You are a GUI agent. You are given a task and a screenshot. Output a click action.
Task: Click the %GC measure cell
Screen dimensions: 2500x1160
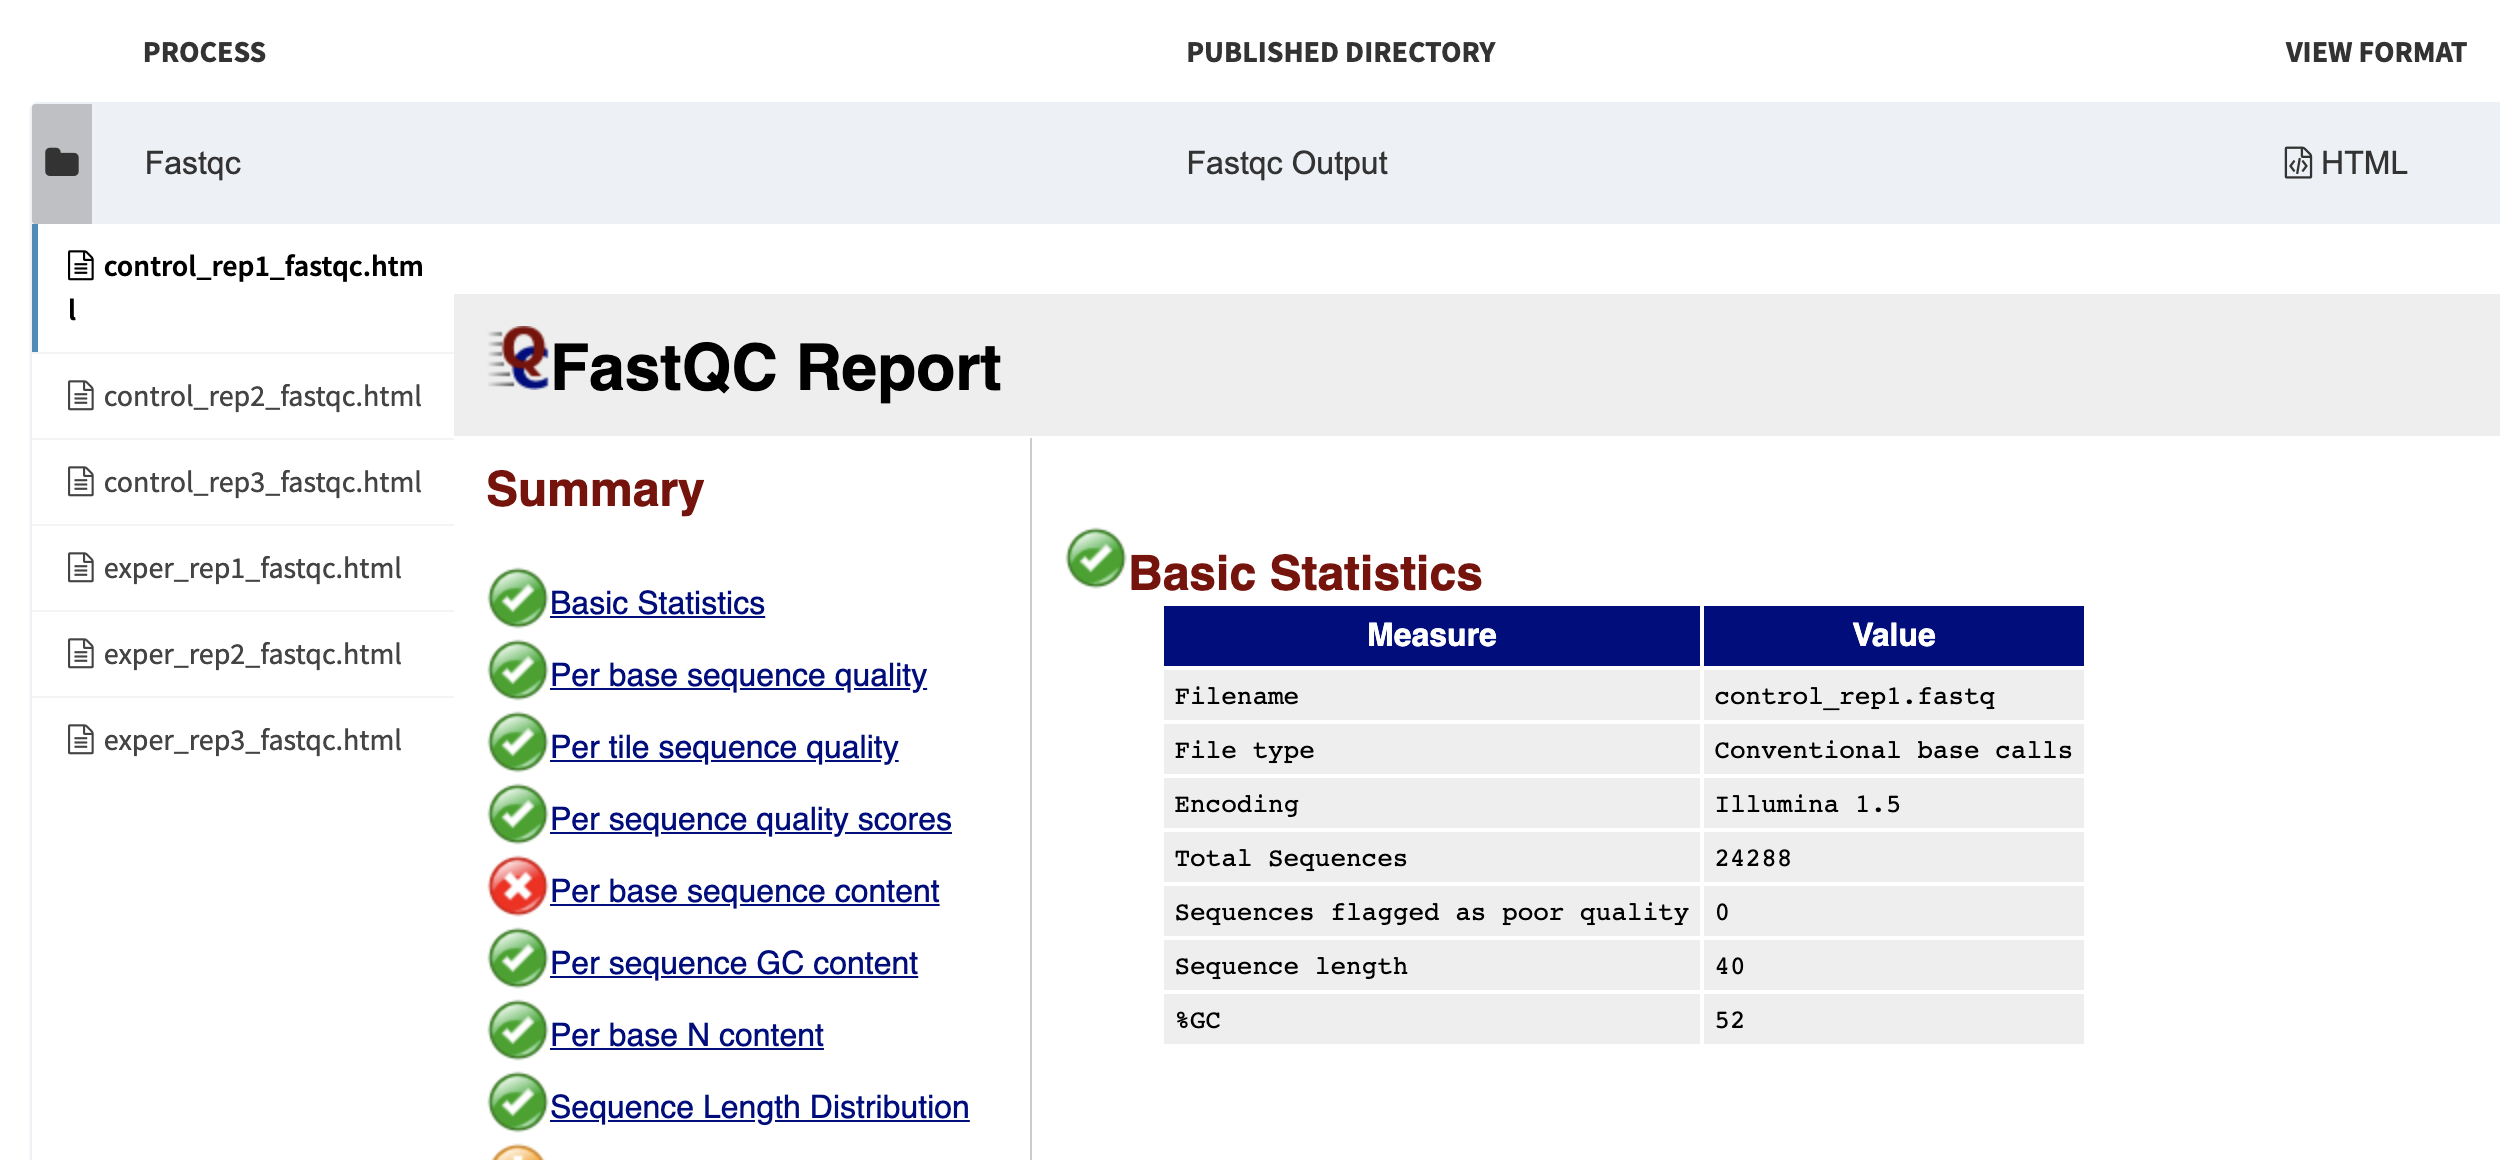[x=1431, y=1020]
